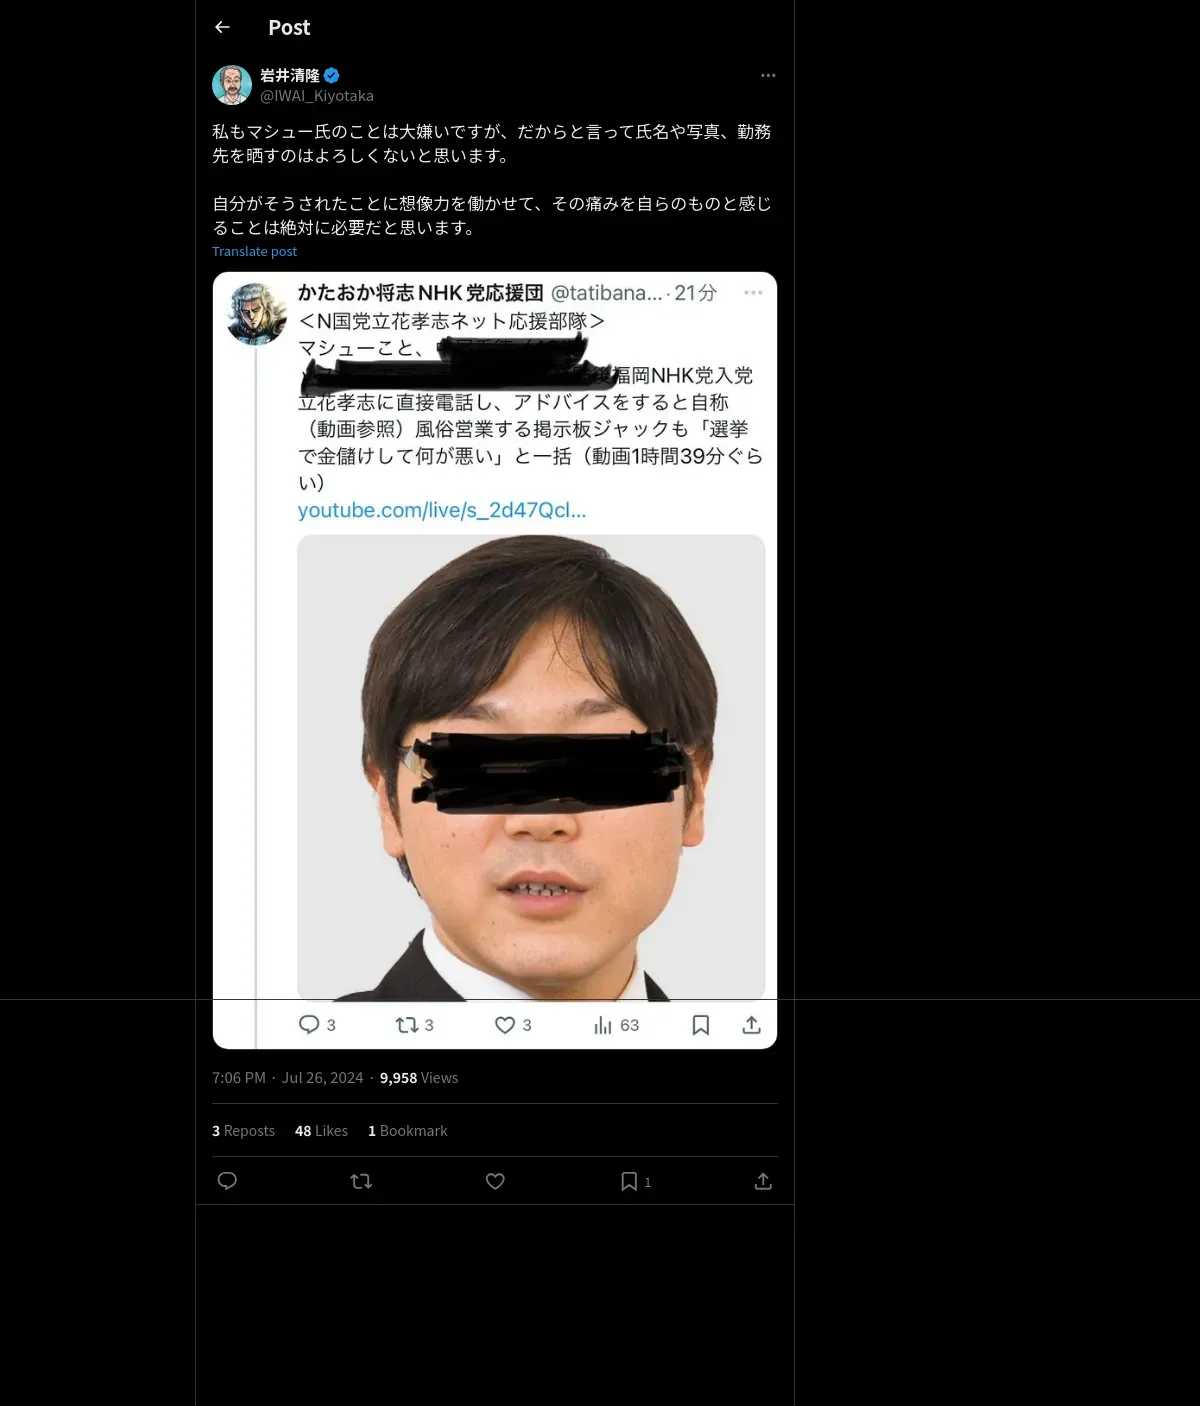
Task: Click the embedded tweet's comment icon
Action: [x=309, y=1025]
